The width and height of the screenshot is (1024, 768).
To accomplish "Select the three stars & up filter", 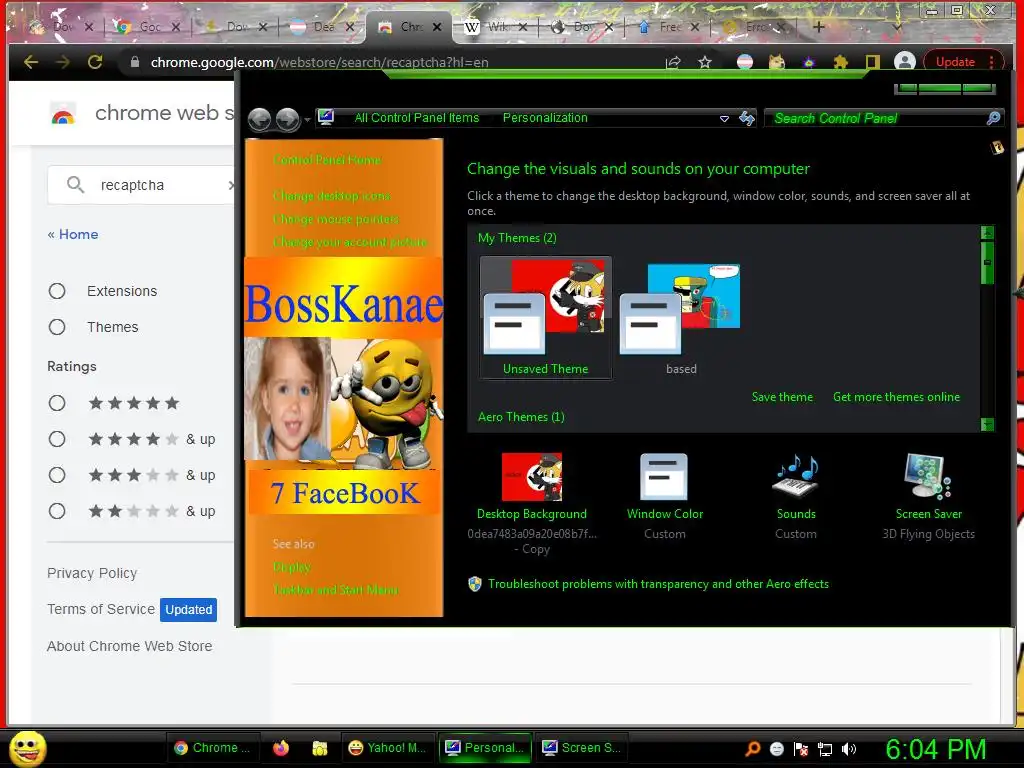I will pyautogui.click(x=57, y=475).
